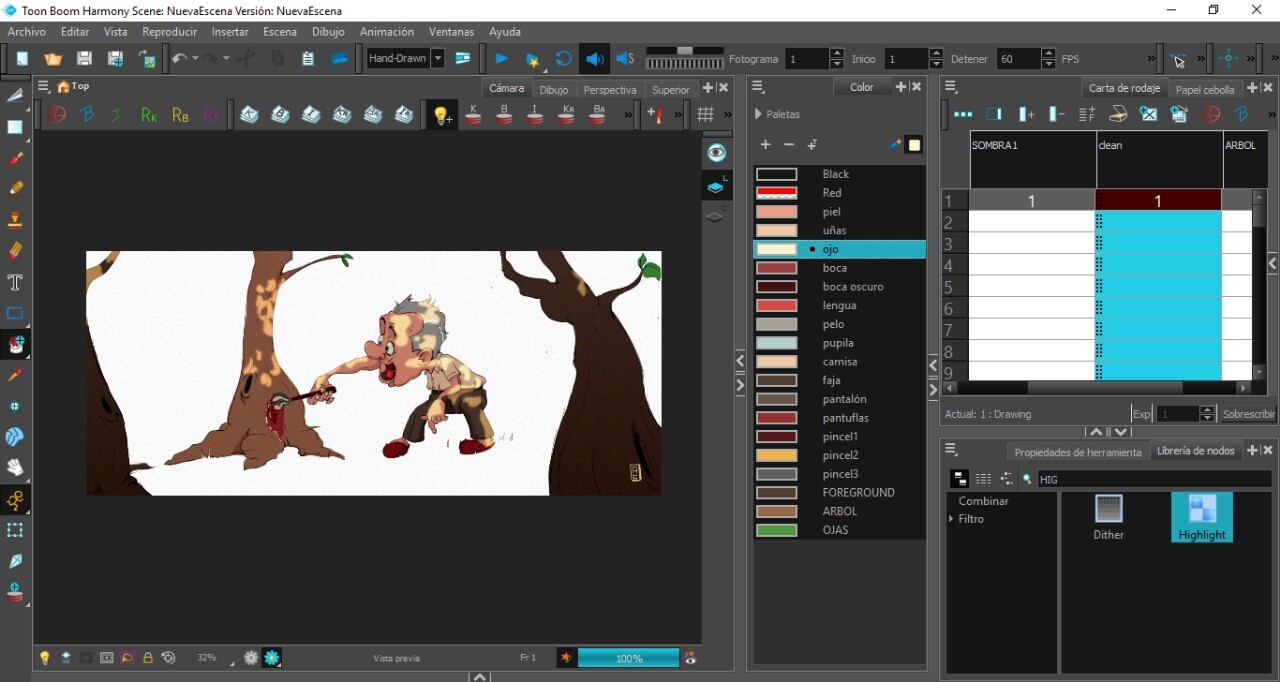Toggle playback loop button
The width and height of the screenshot is (1280, 682).
tap(563, 59)
